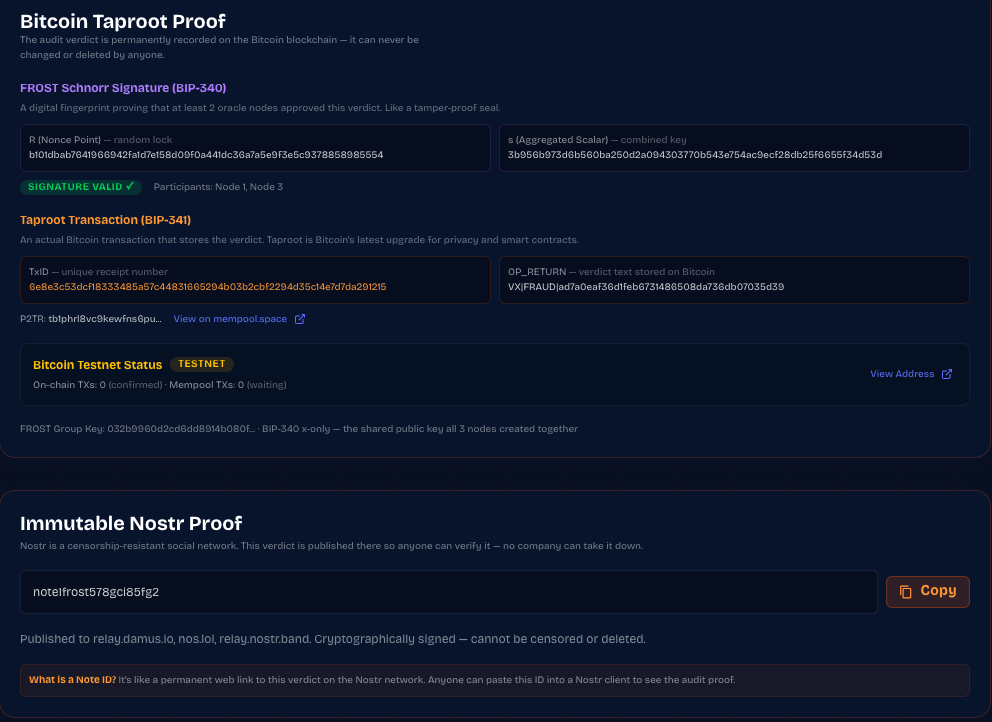Click the What is a Note ID? label
The height and width of the screenshot is (722, 992).
[x=73, y=680]
